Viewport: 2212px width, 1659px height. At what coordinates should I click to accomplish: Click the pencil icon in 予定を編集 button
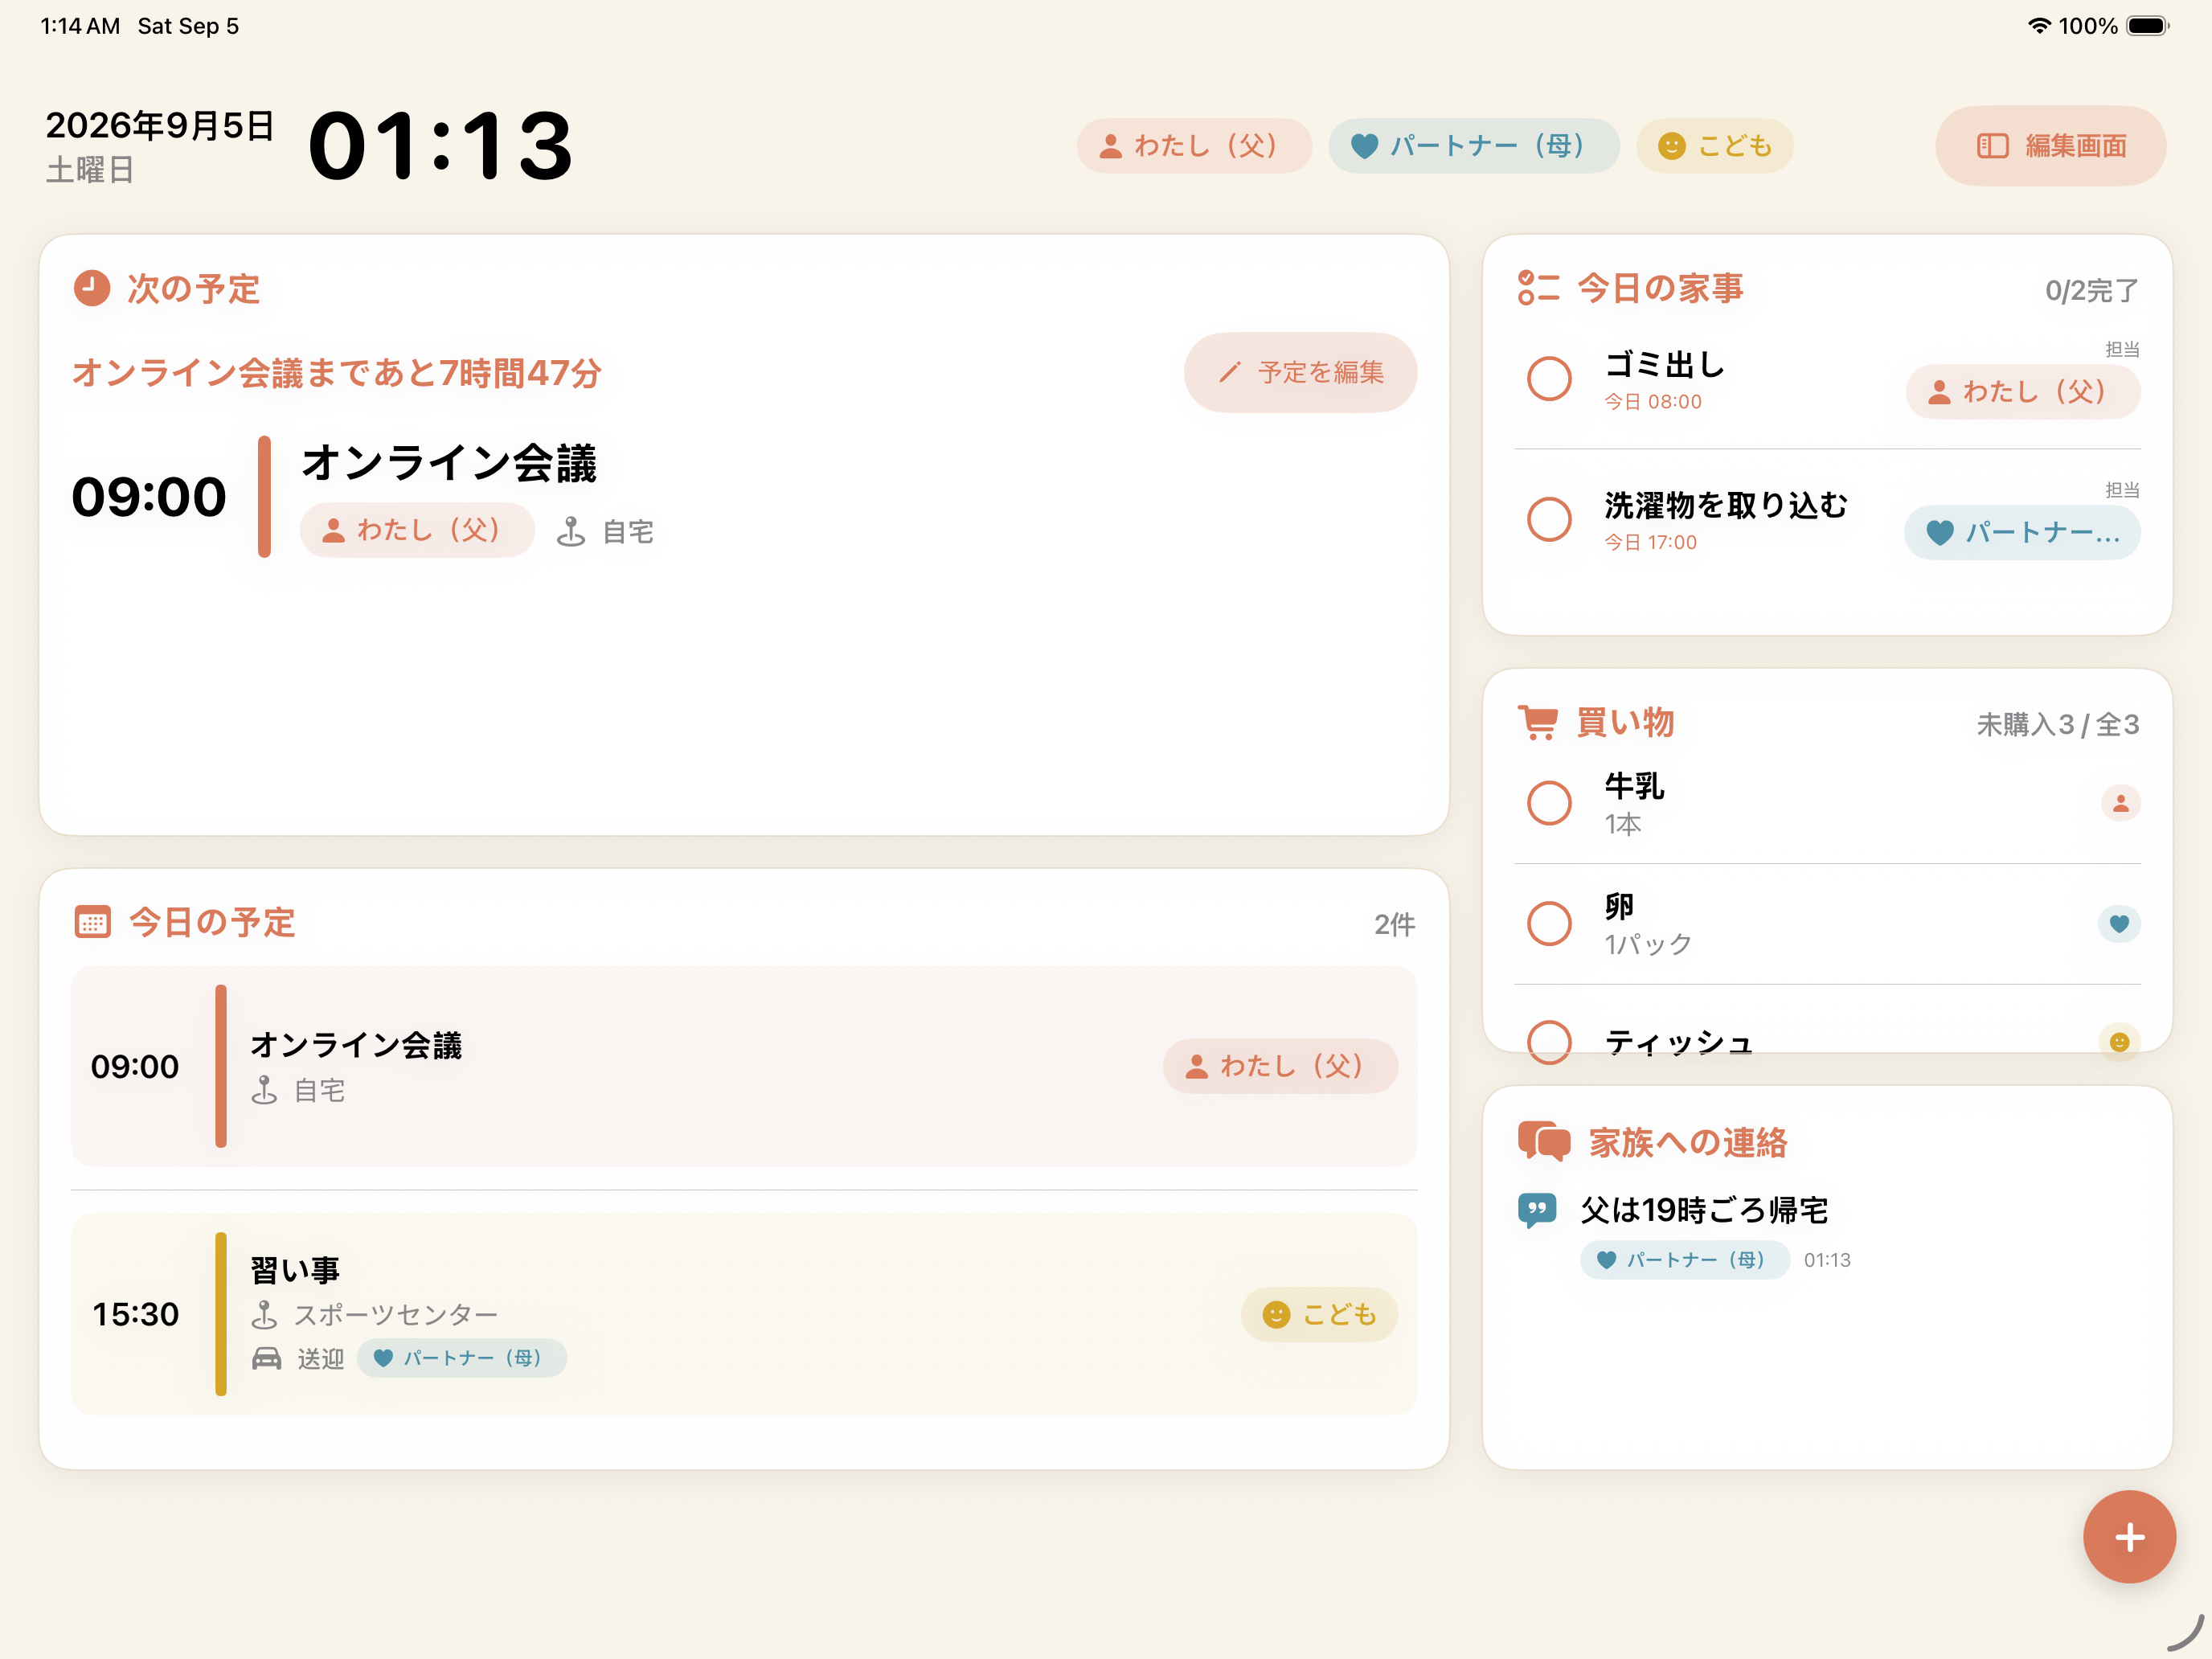(1229, 373)
